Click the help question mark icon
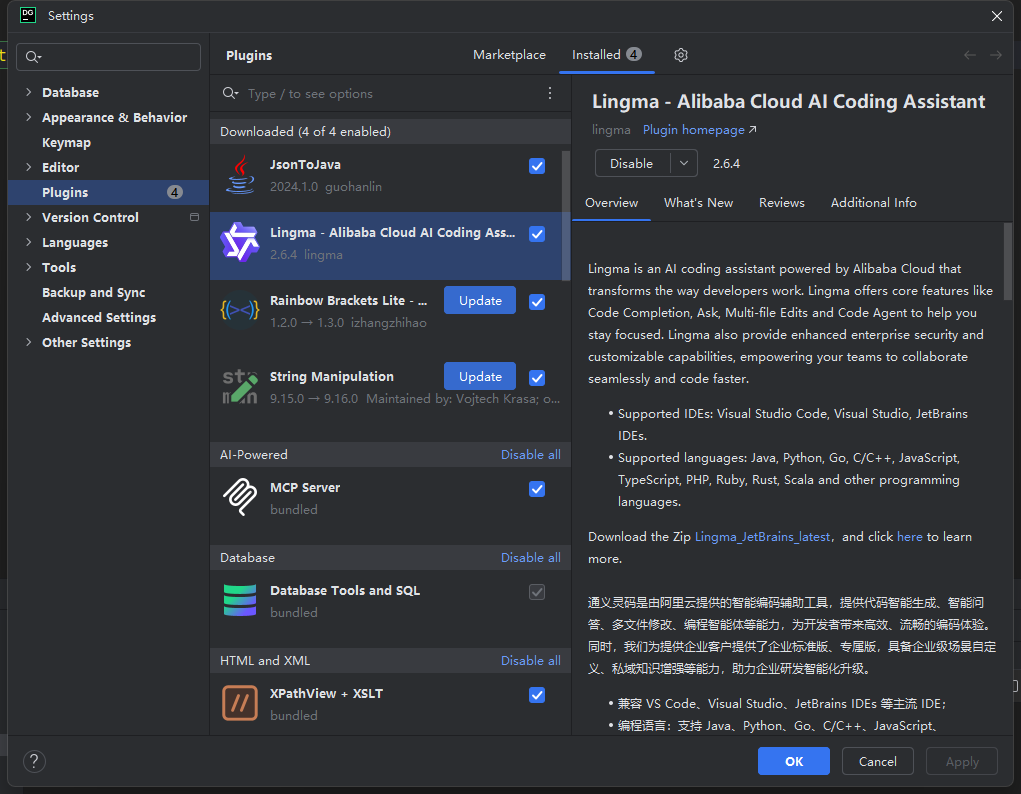Image resolution: width=1021 pixels, height=794 pixels. (35, 761)
